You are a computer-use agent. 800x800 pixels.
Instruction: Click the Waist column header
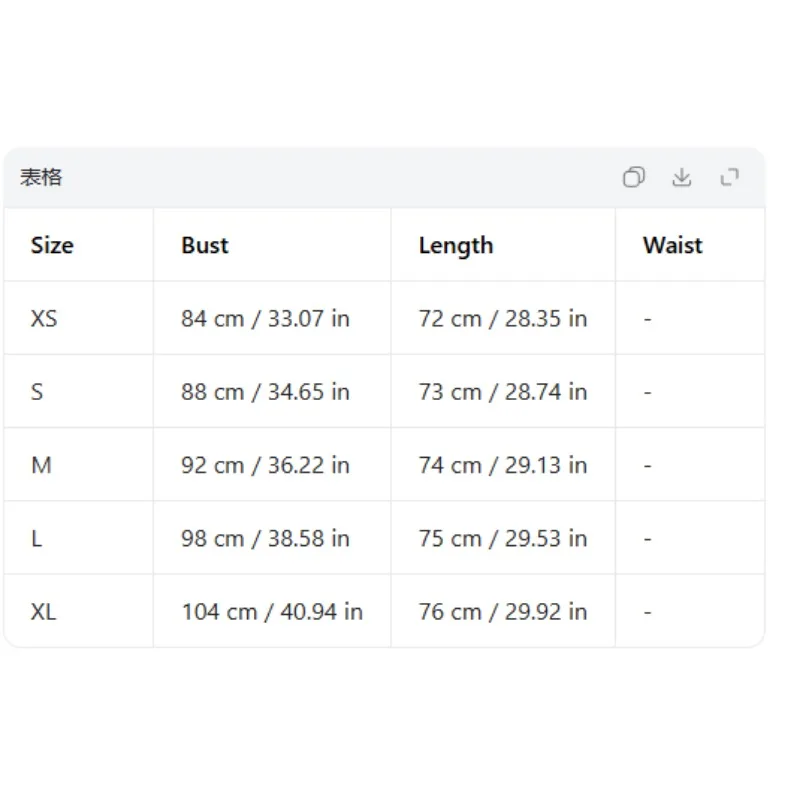point(672,245)
